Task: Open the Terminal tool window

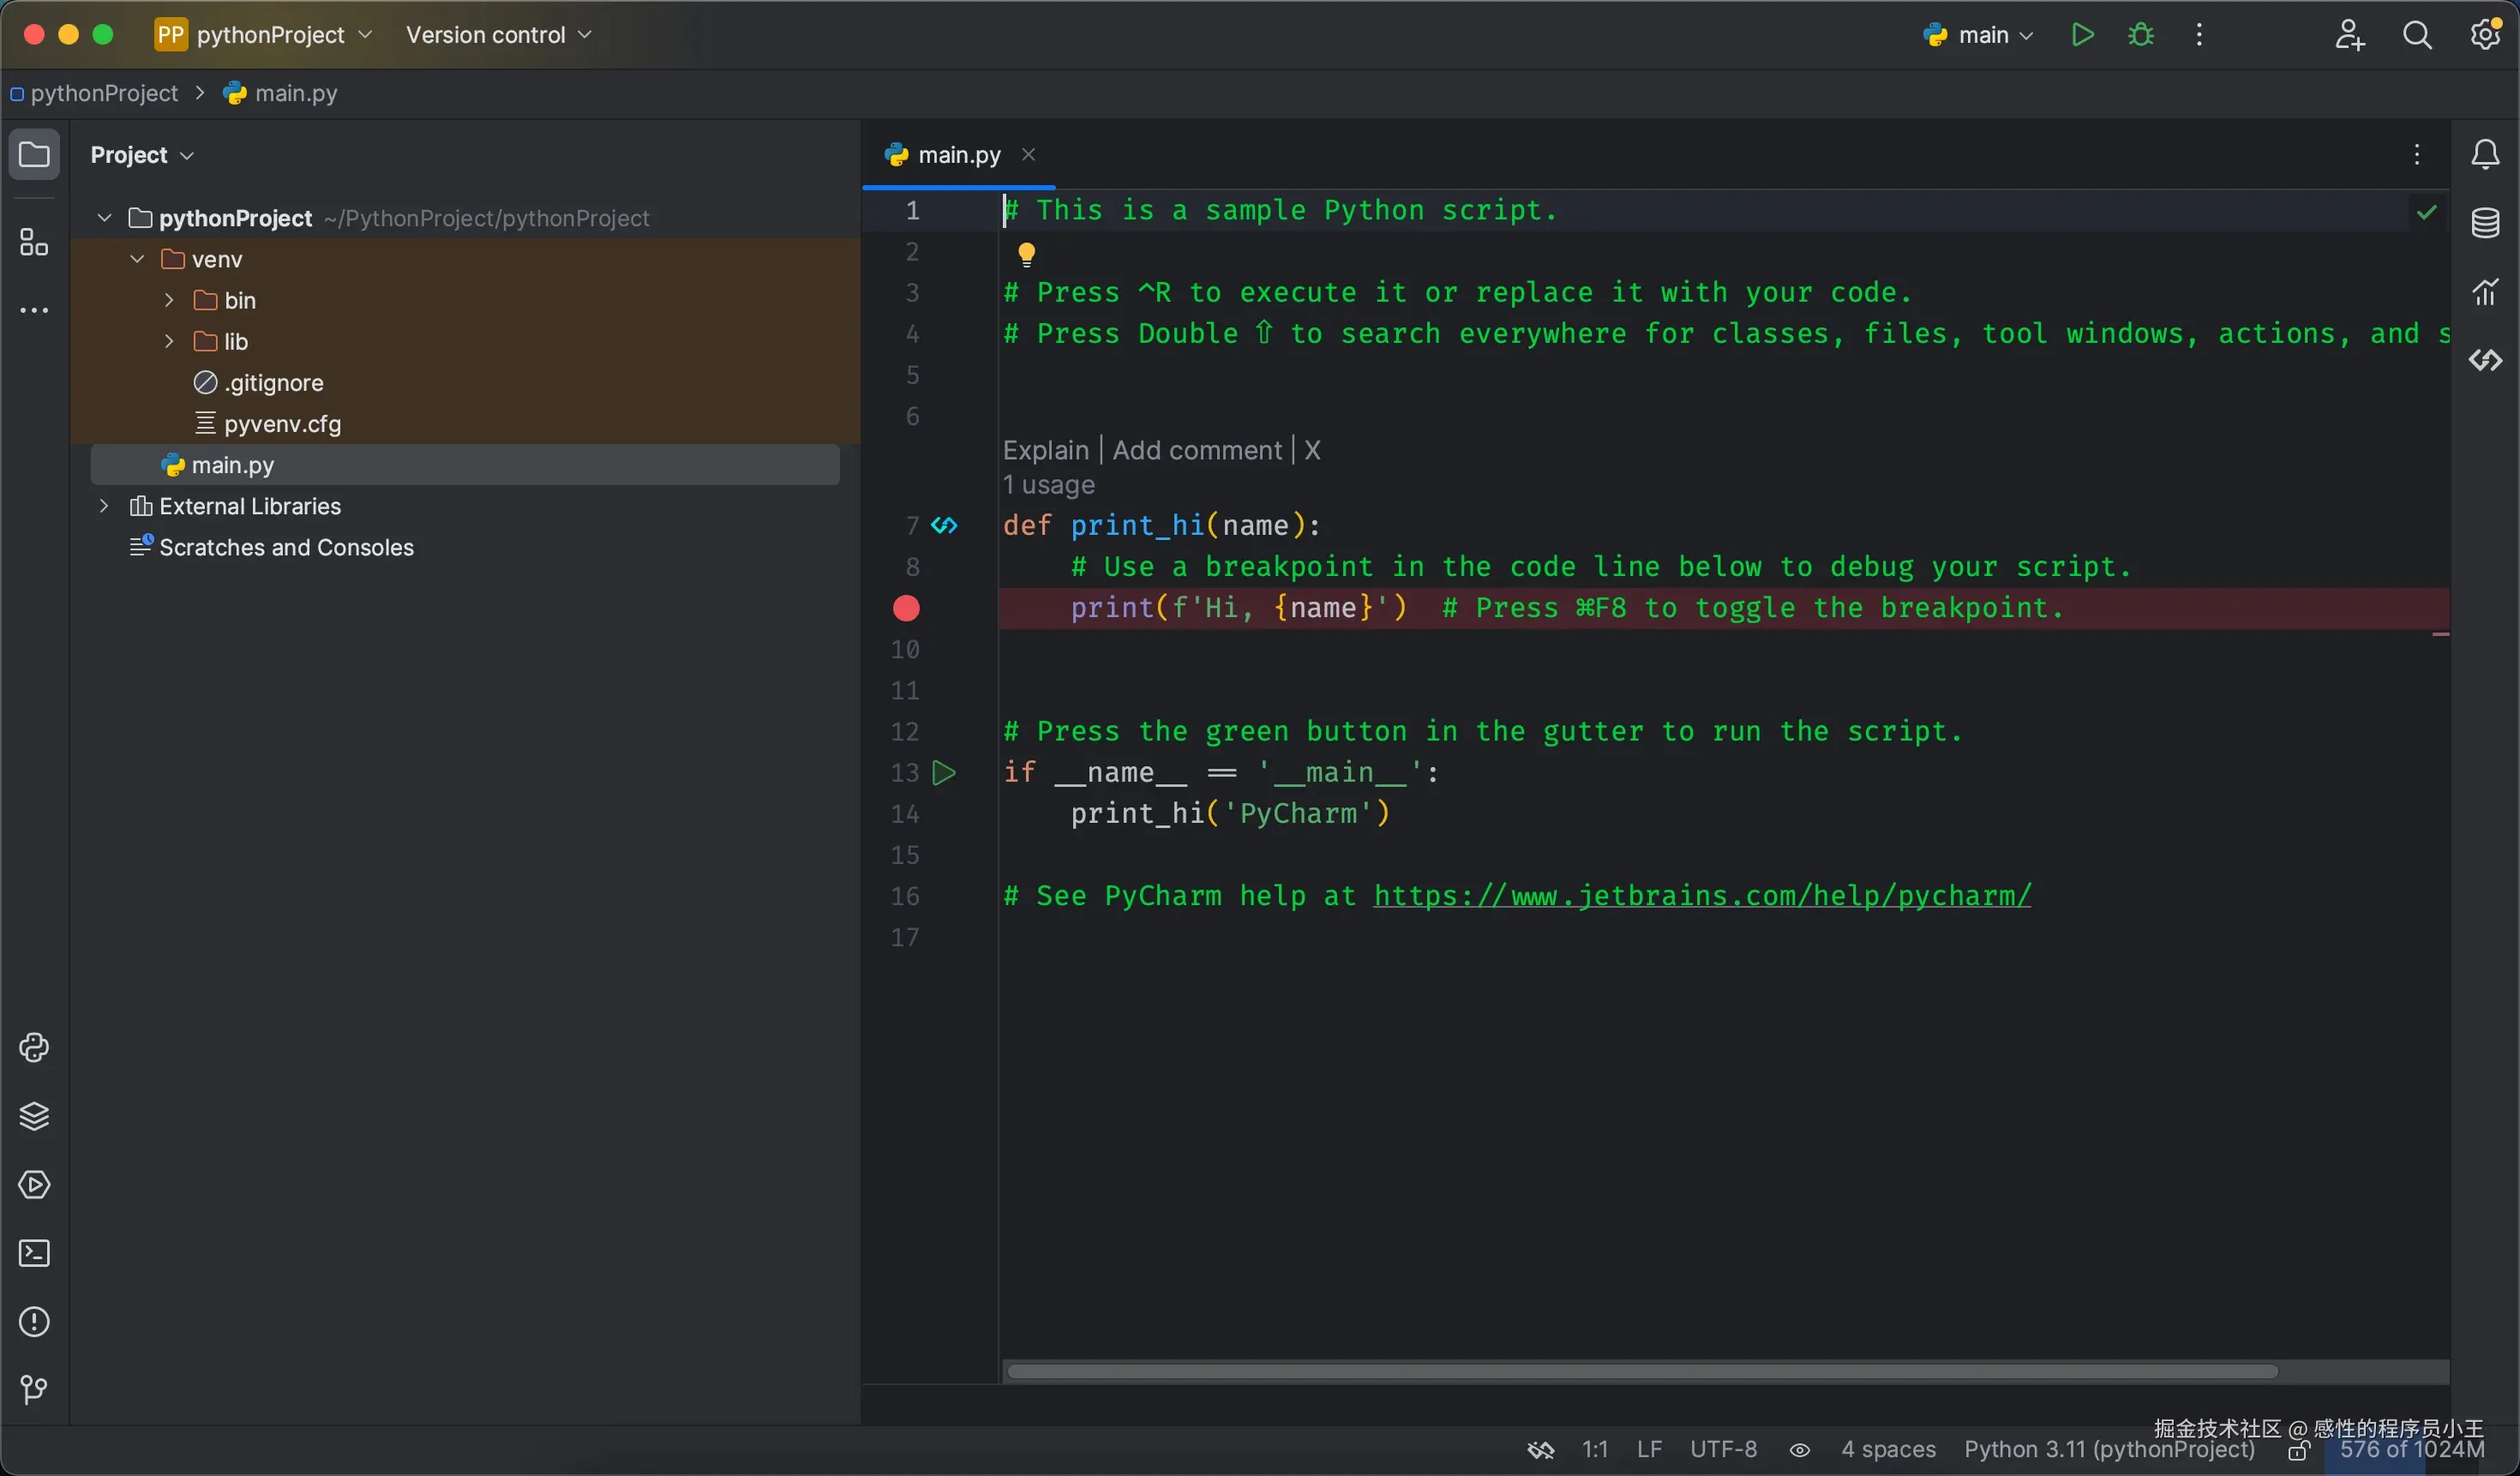Action: (34, 1253)
